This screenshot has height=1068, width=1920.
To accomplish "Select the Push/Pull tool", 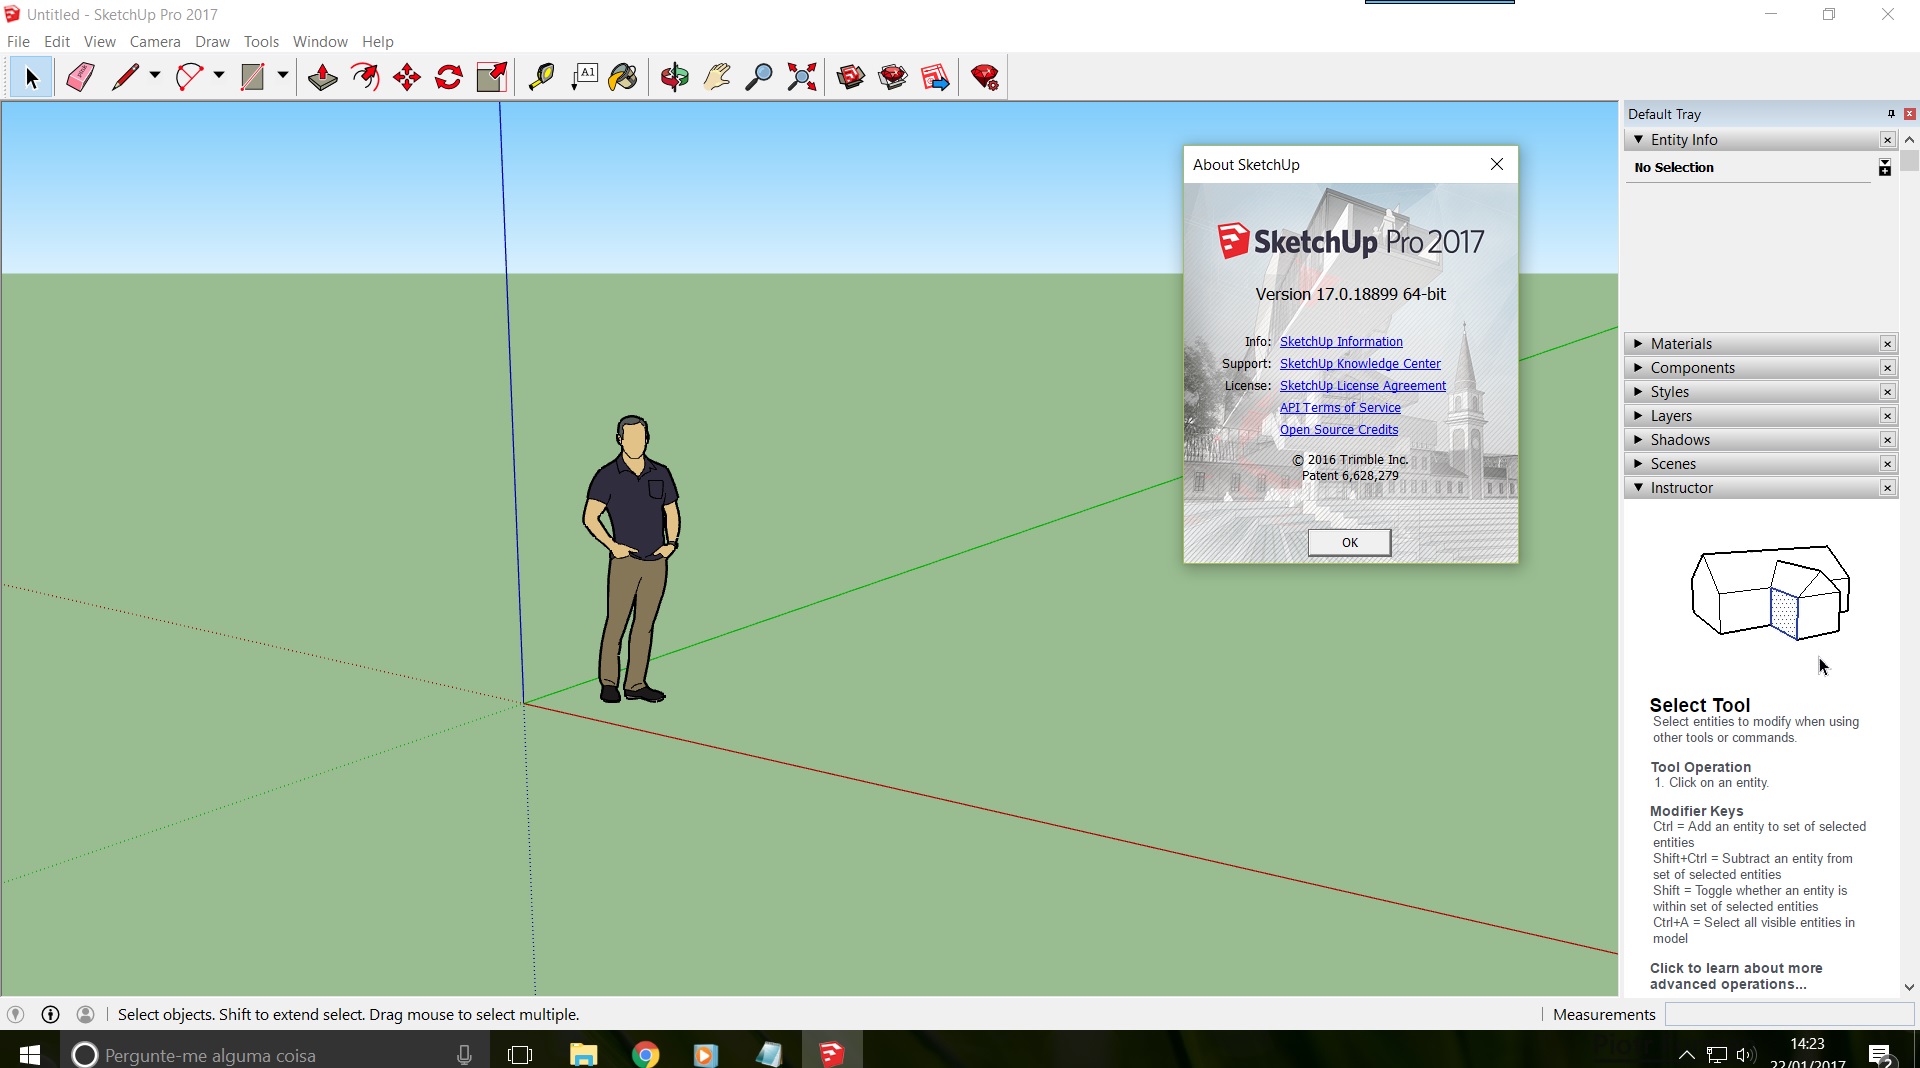I will 322,77.
